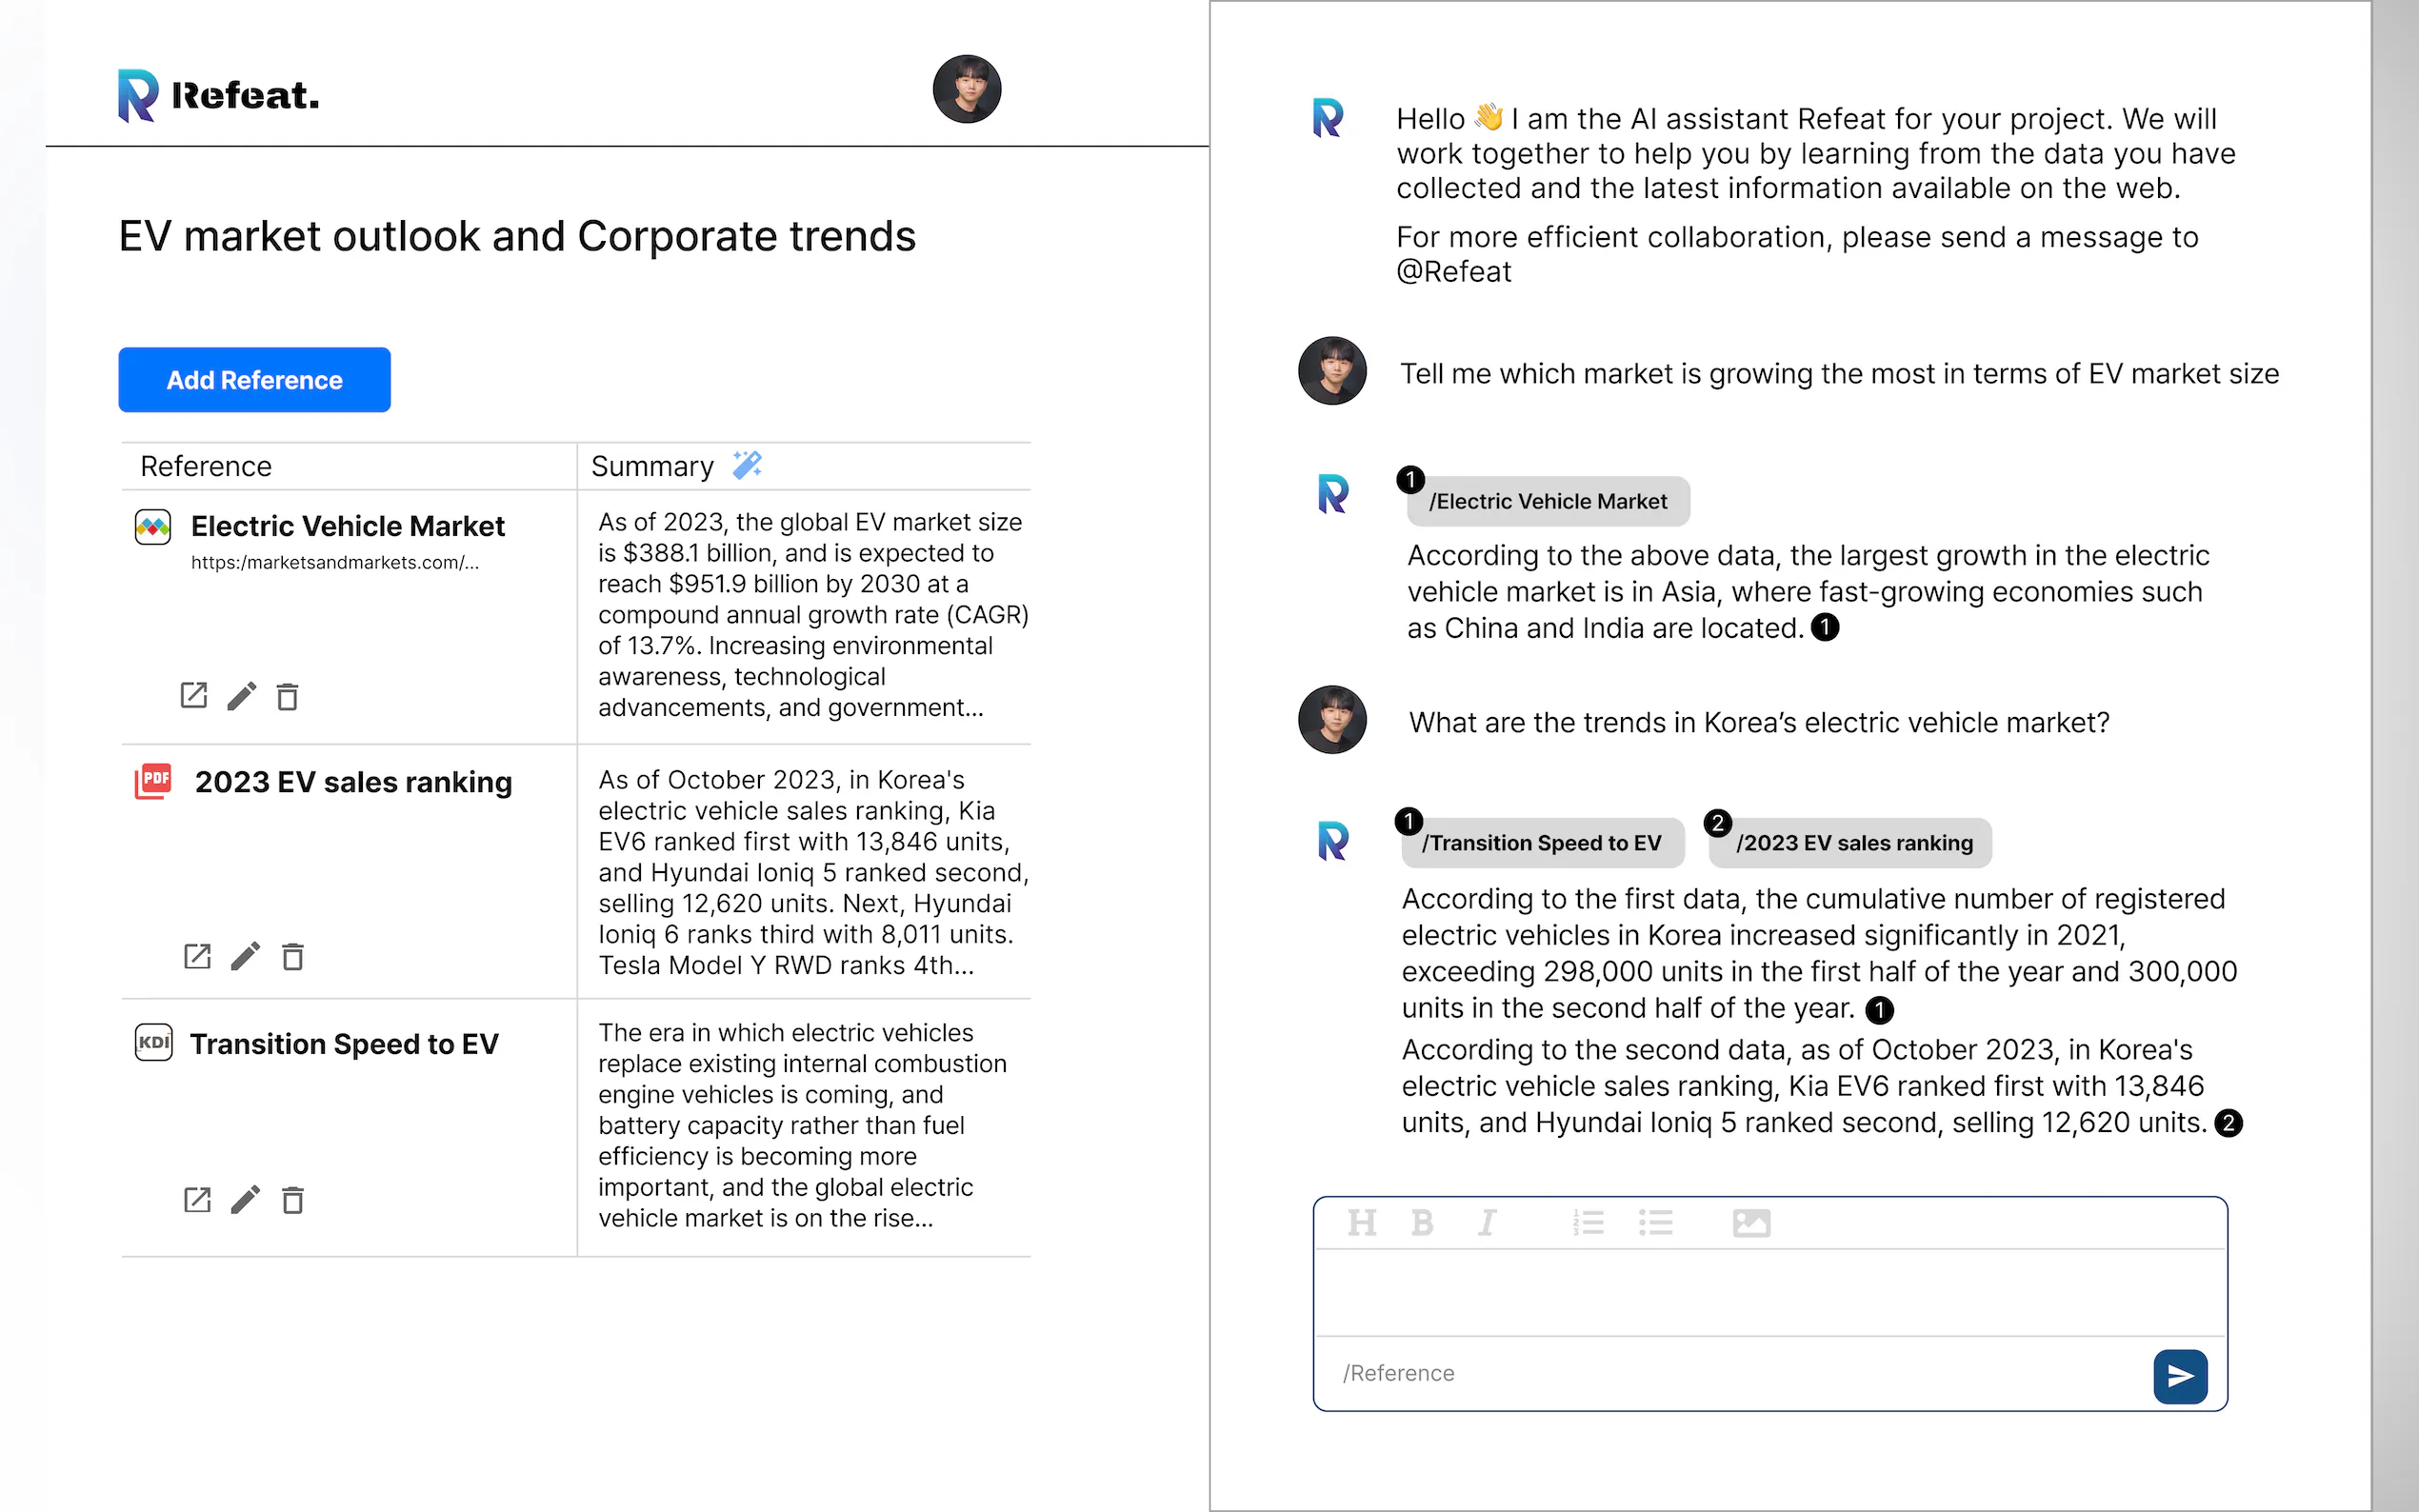The image size is (2419, 1512).
Task: Edit the Electric Vehicle Market reference
Action: [241, 696]
